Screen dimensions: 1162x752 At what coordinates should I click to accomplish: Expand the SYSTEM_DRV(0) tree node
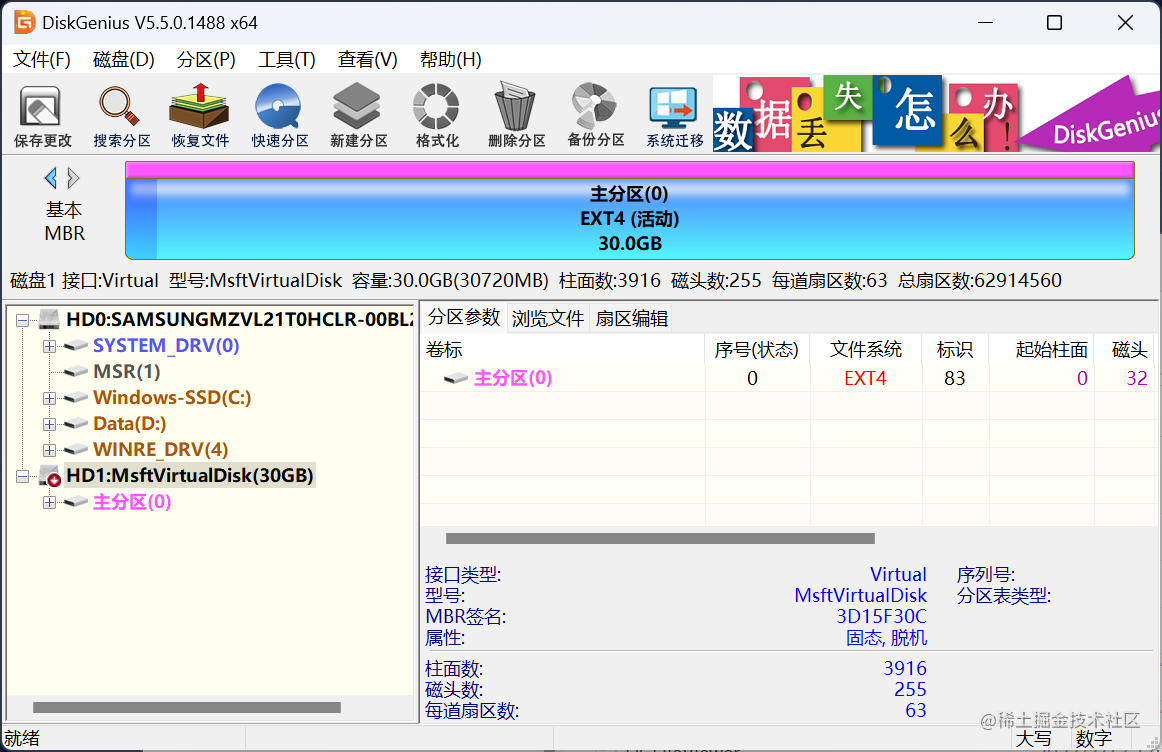(x=49, y=346)
